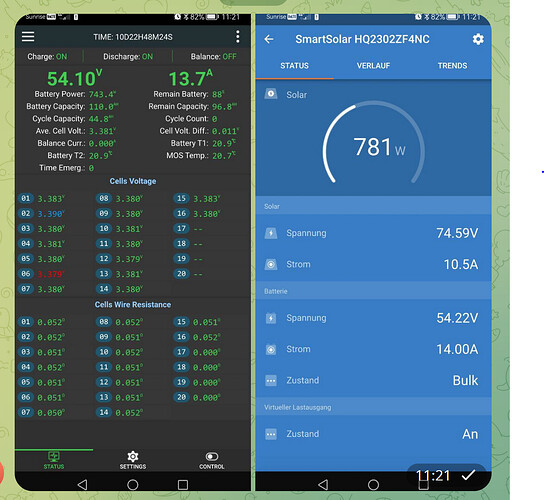Tap solar Spannung value 74.59V
This screenshot has width=544, height=500.
(x=457, y=233)
